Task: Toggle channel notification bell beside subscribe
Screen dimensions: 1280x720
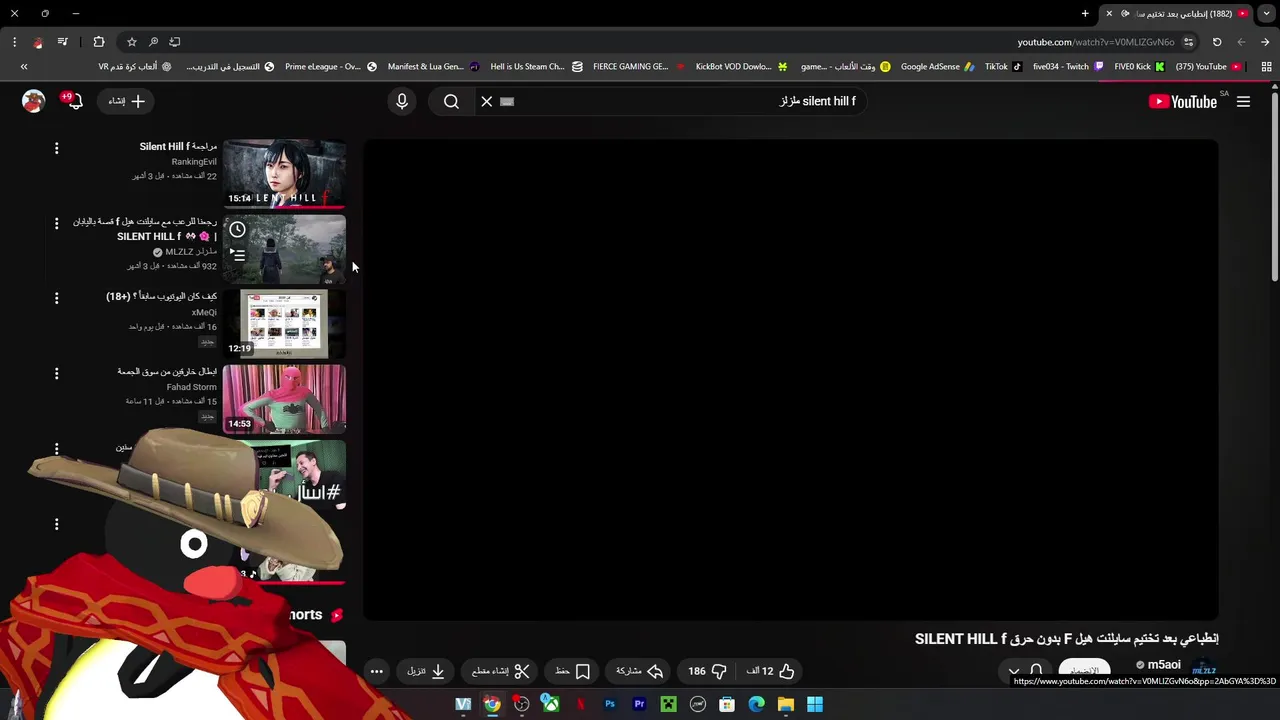Action: click(x=1036, y=671)
